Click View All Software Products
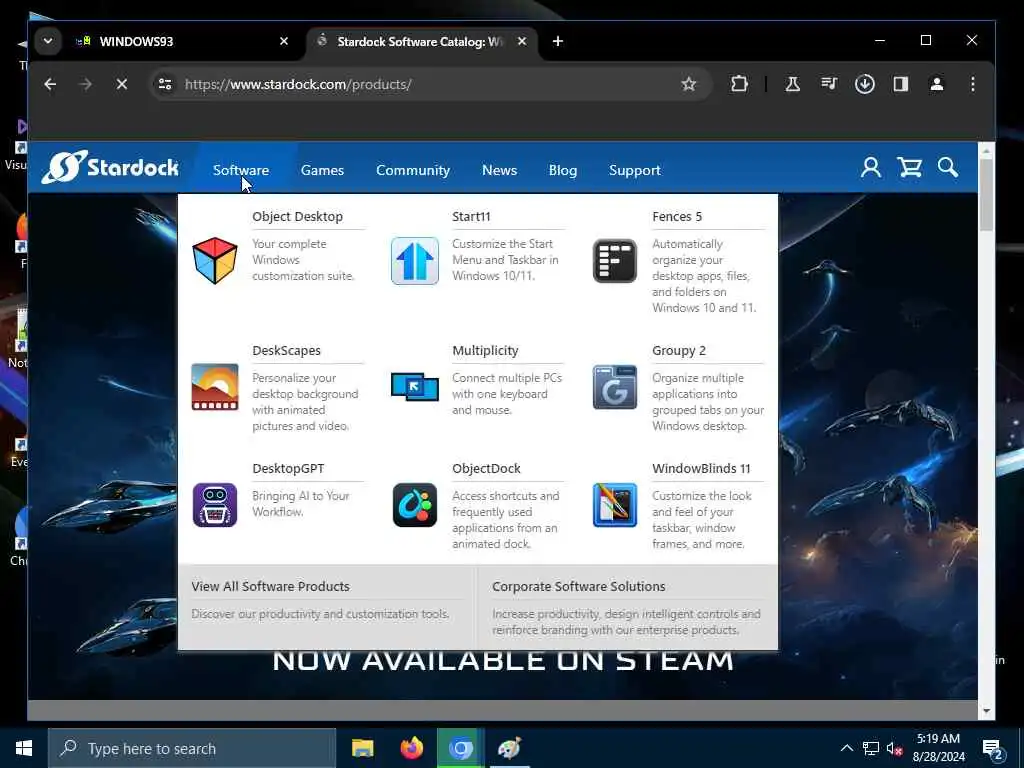The image size is (1024, 768). pos(270,586)
